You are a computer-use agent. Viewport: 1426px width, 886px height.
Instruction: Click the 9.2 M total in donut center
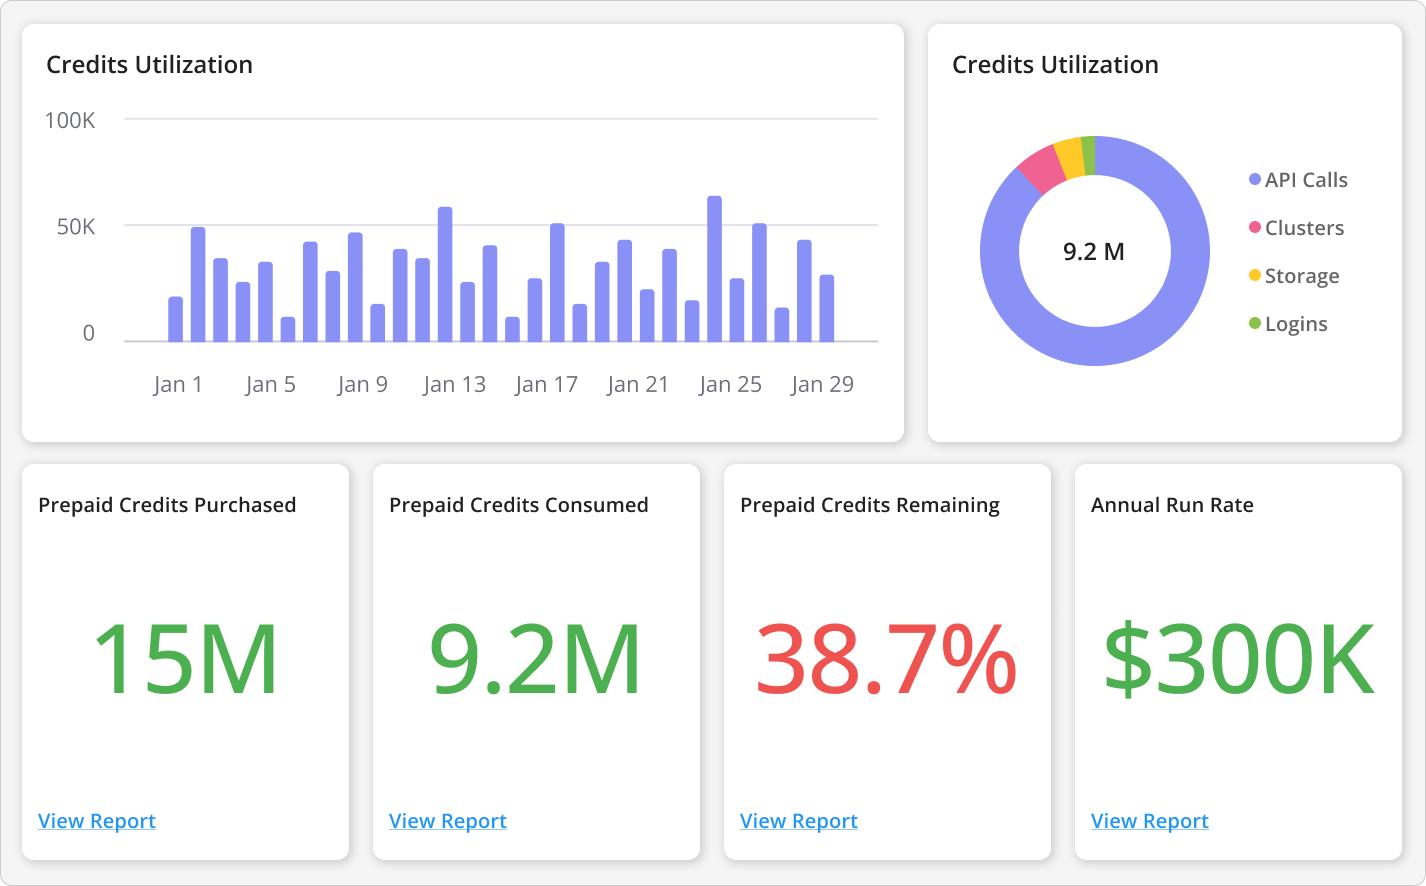click(x=1094, y=252)
